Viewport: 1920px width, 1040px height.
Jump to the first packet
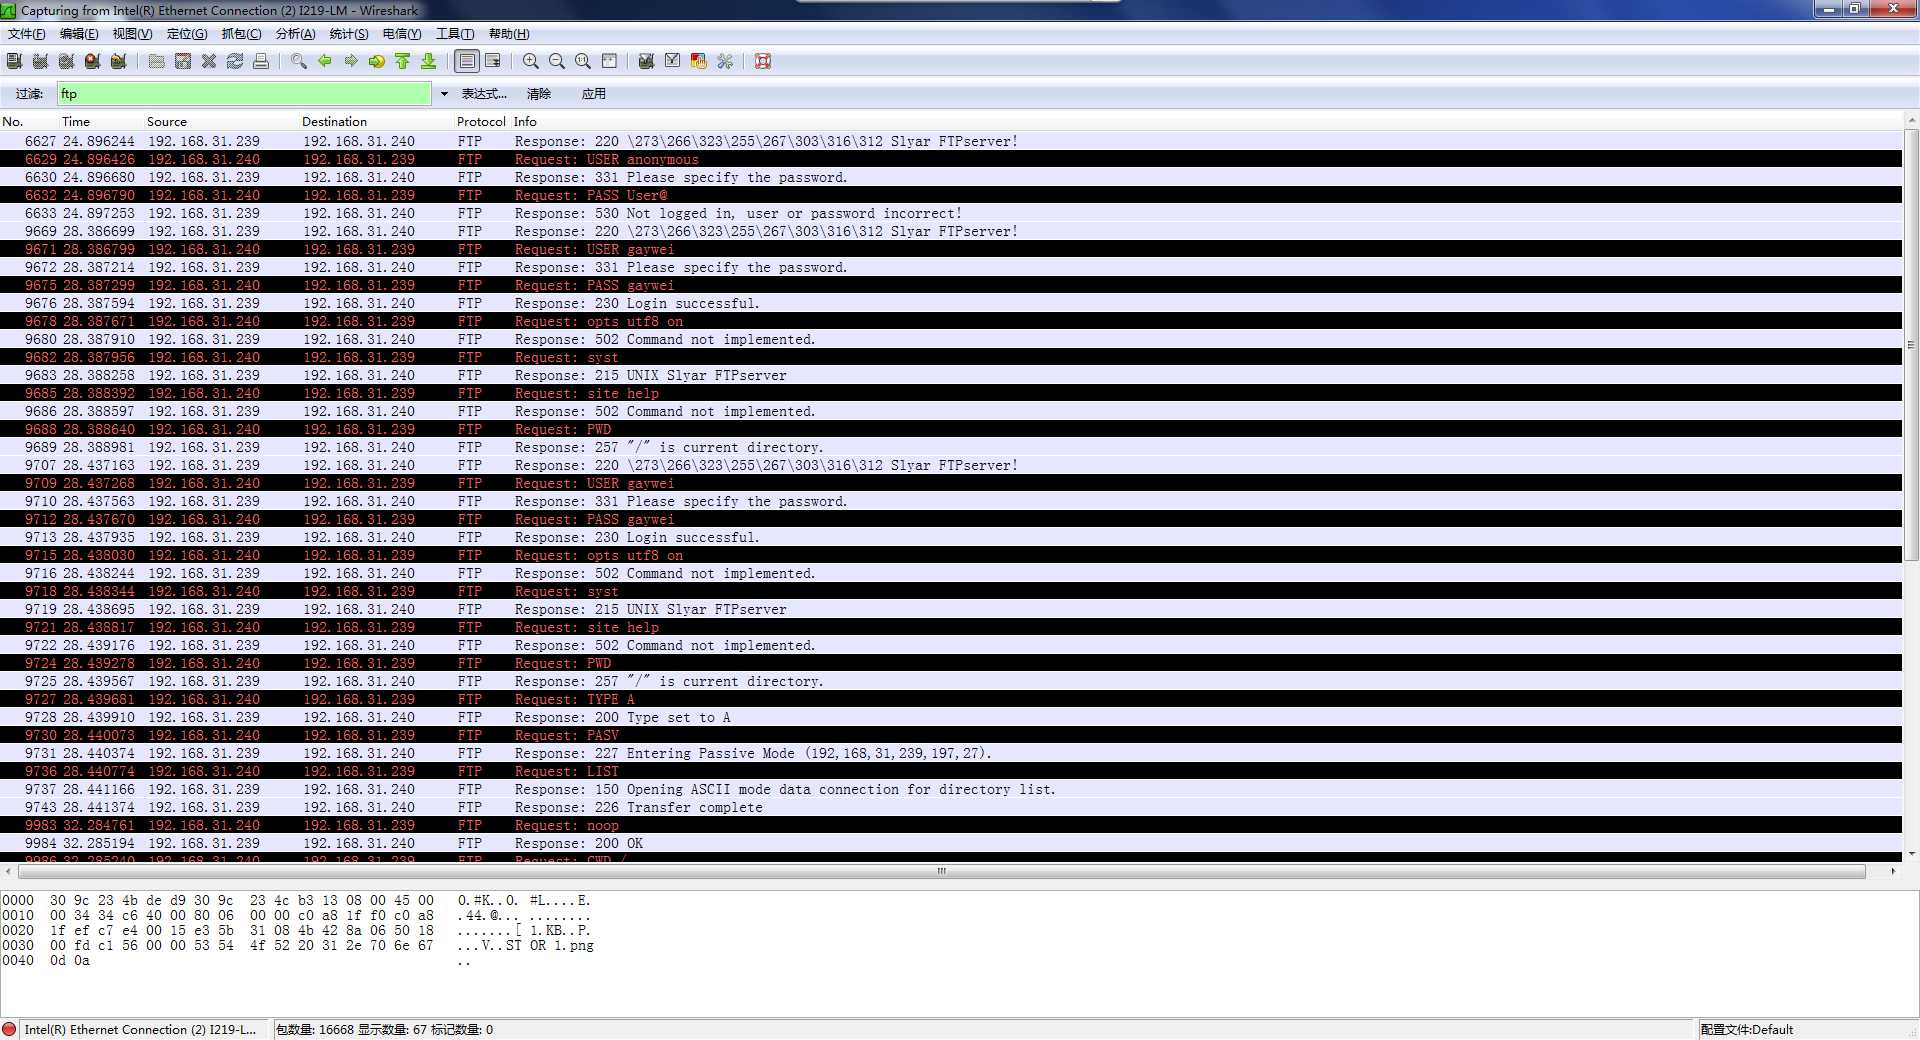(x=403, y=61)
